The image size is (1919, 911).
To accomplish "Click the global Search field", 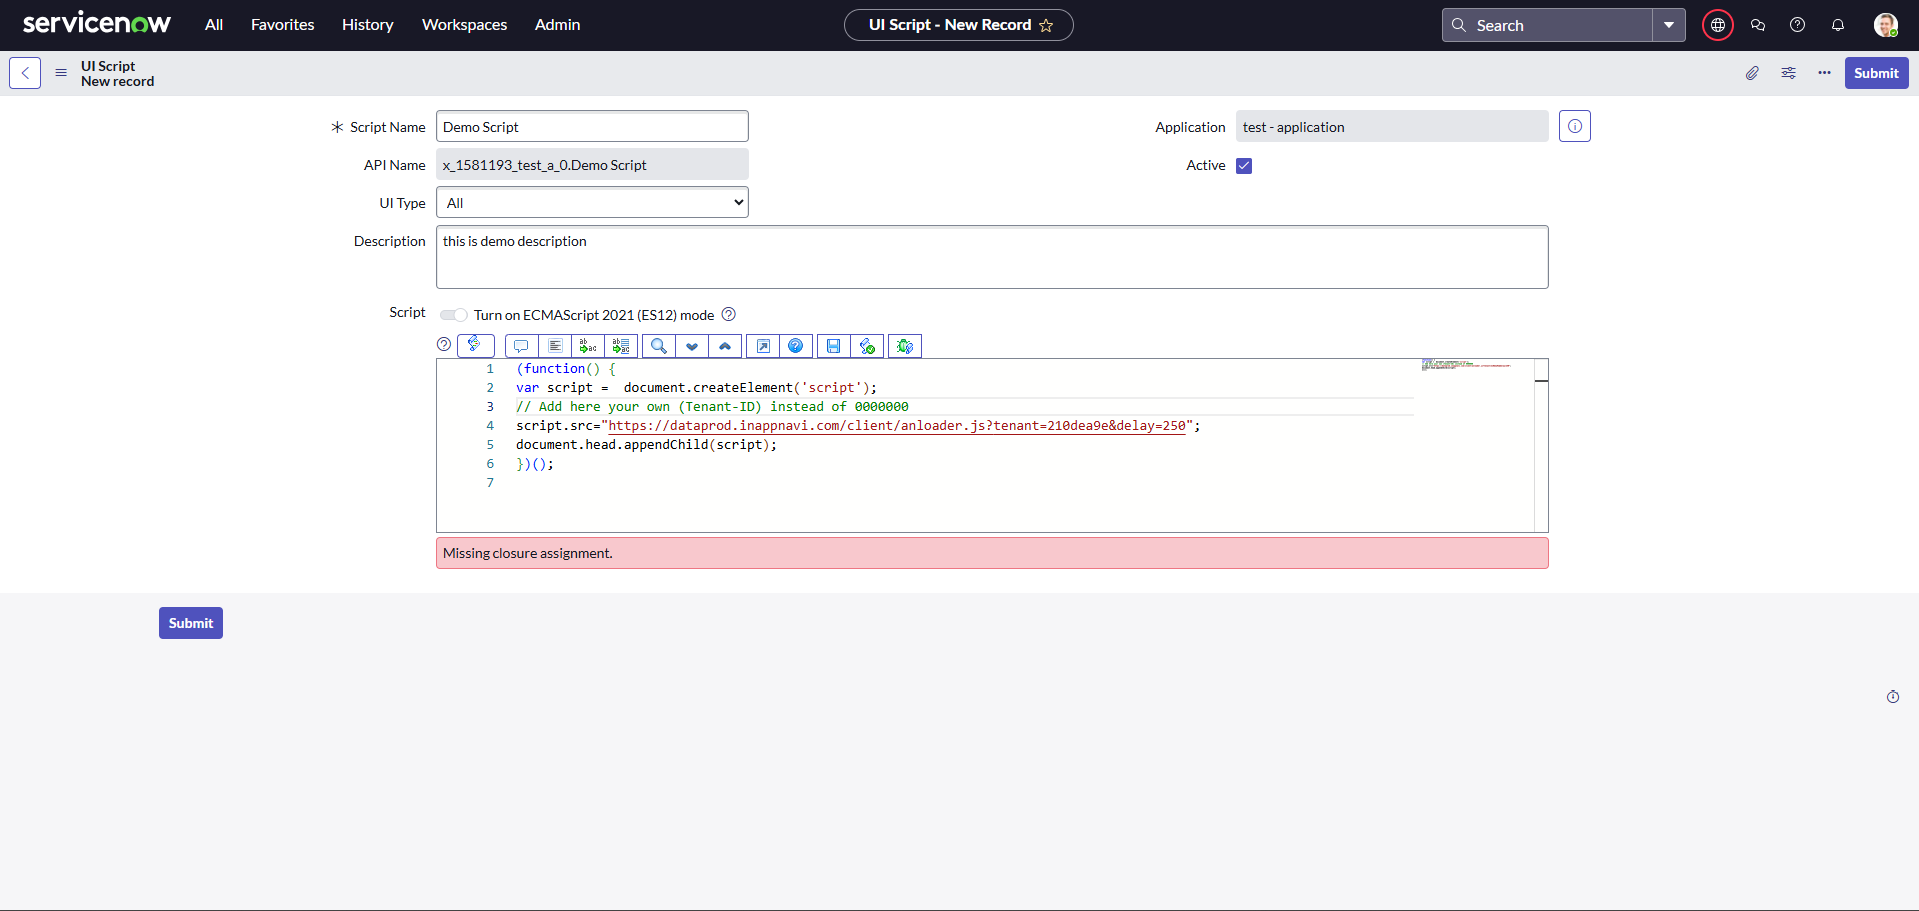I will [1547, 25].
